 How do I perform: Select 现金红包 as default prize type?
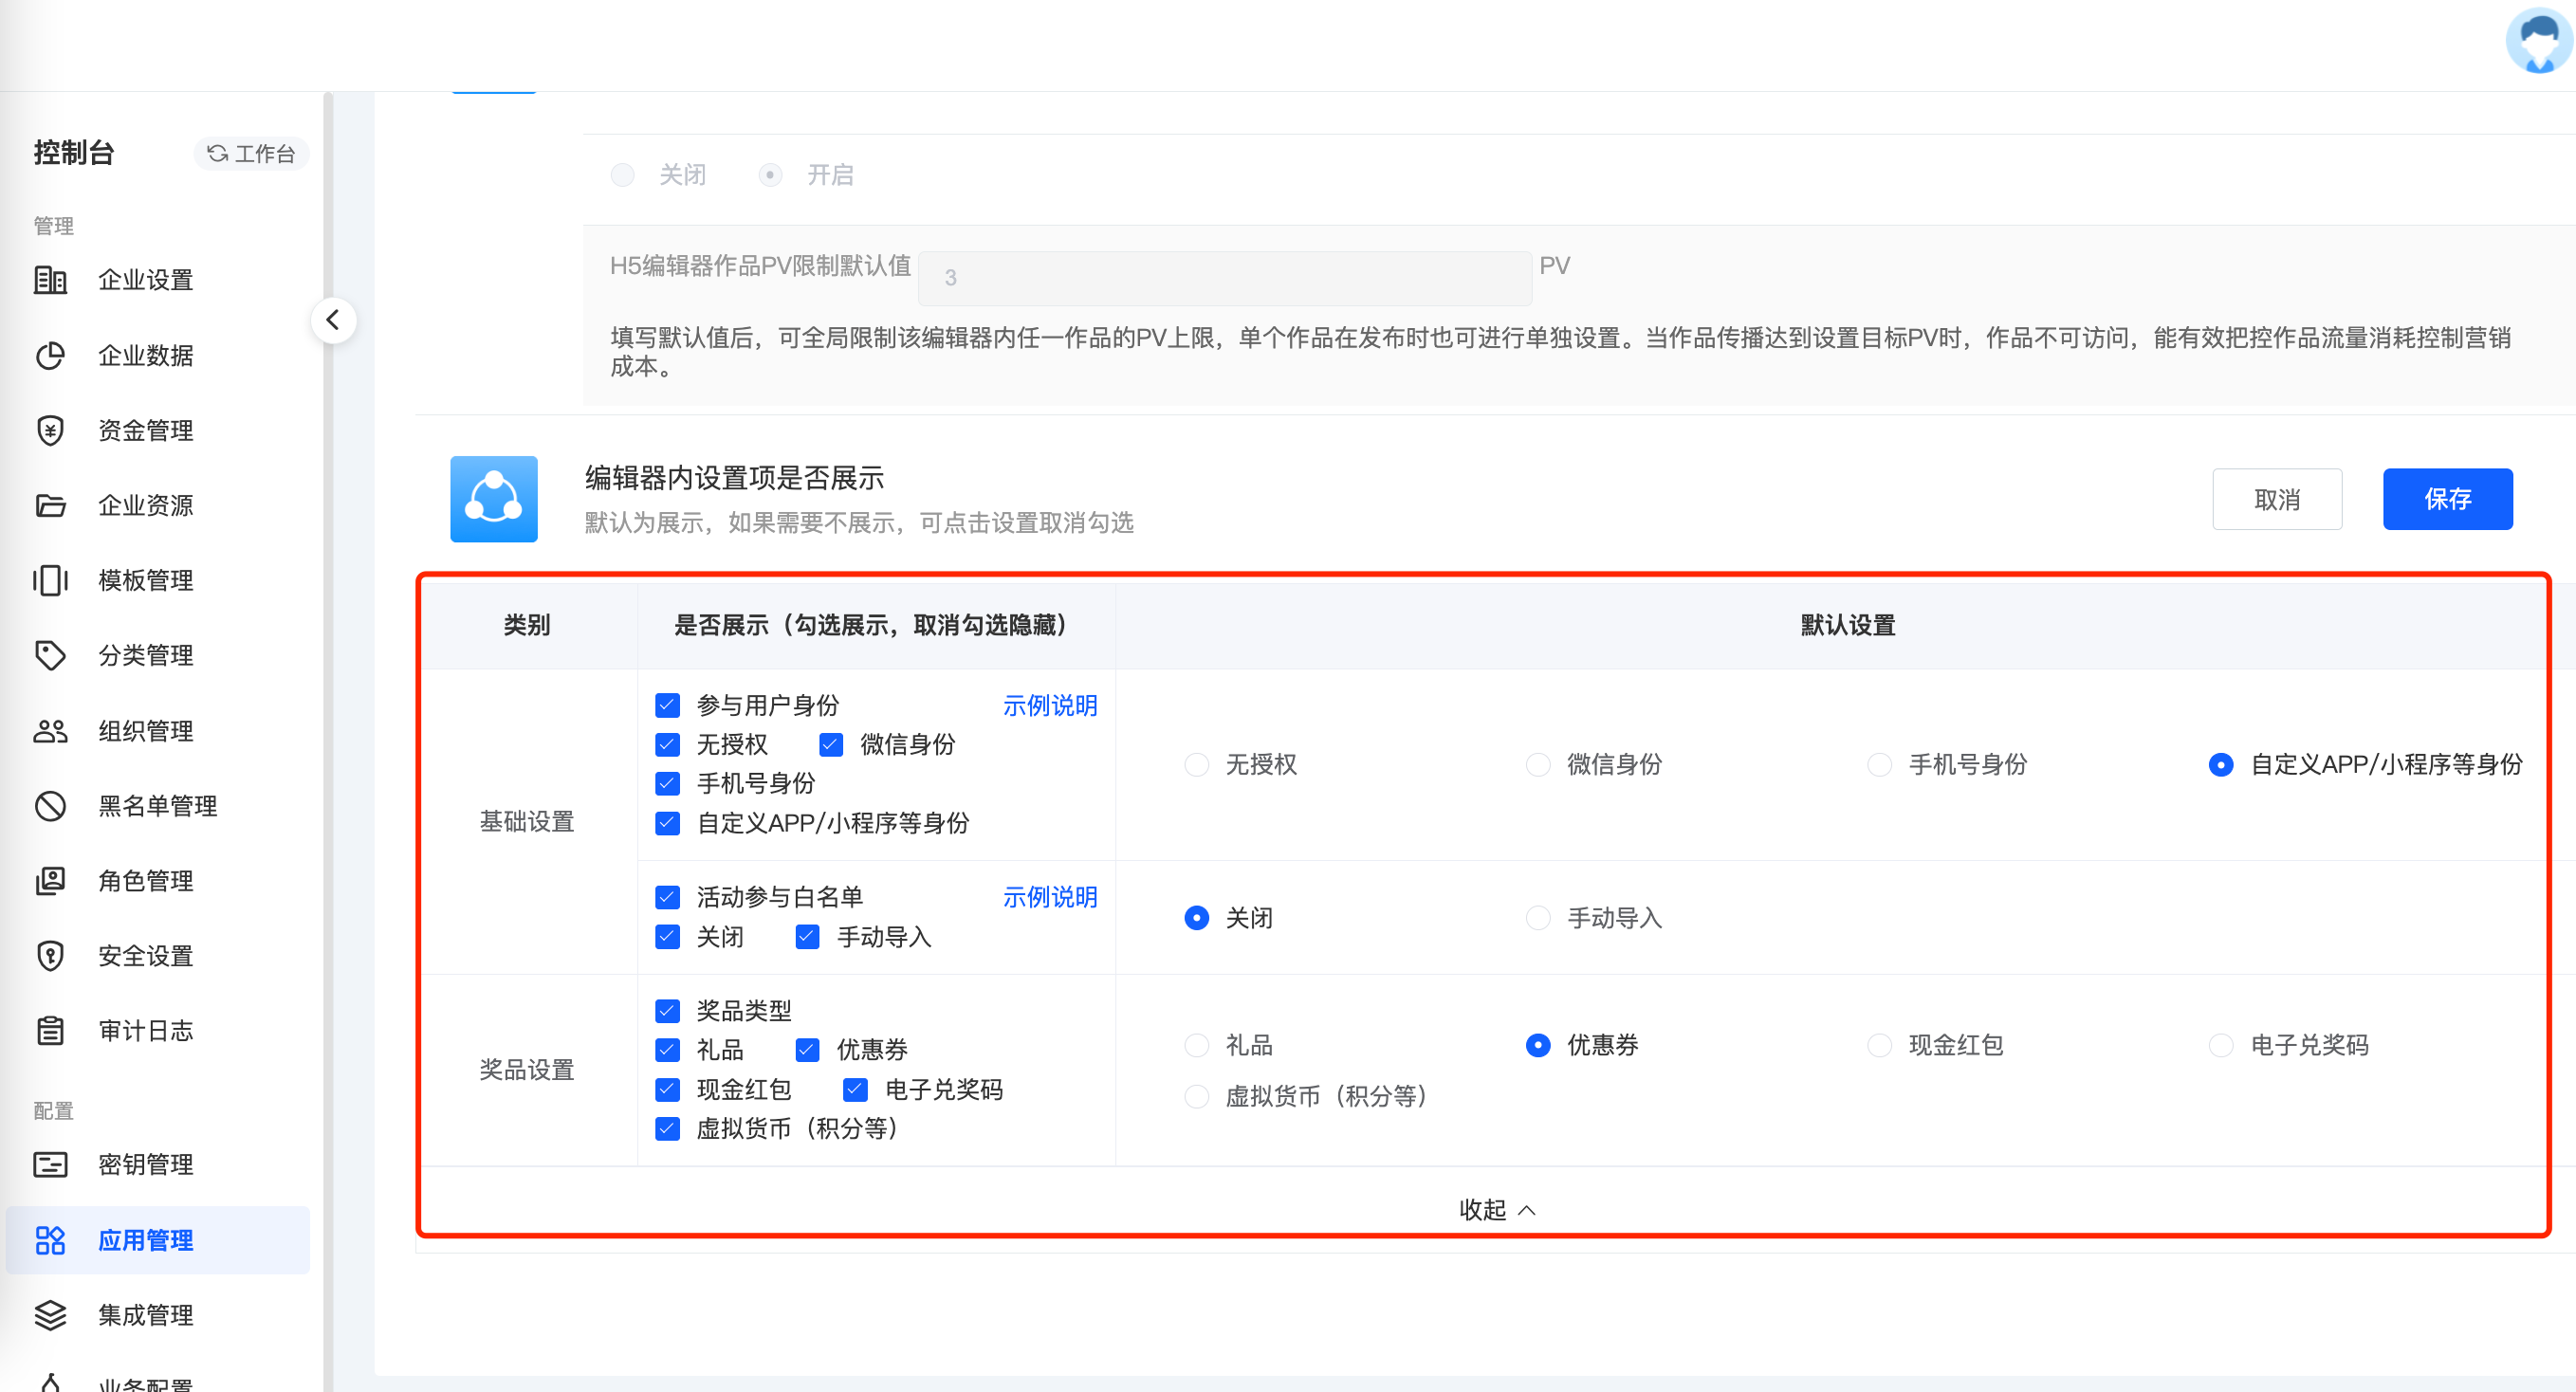point(1880,1046)
